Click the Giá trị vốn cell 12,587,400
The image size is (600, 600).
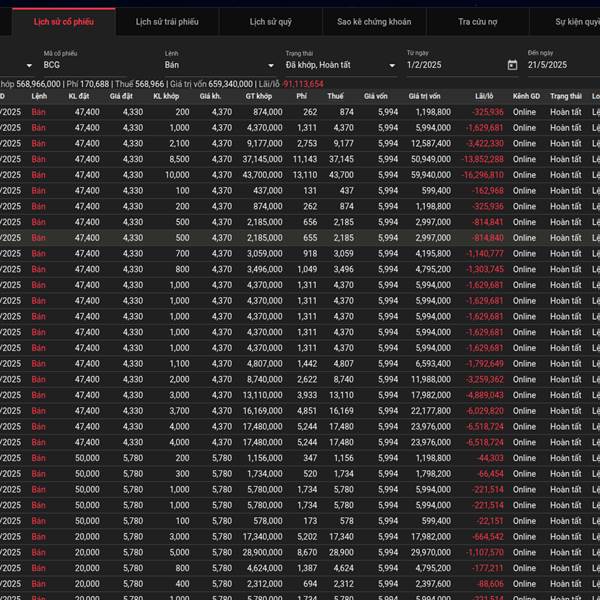click(431, 143)
